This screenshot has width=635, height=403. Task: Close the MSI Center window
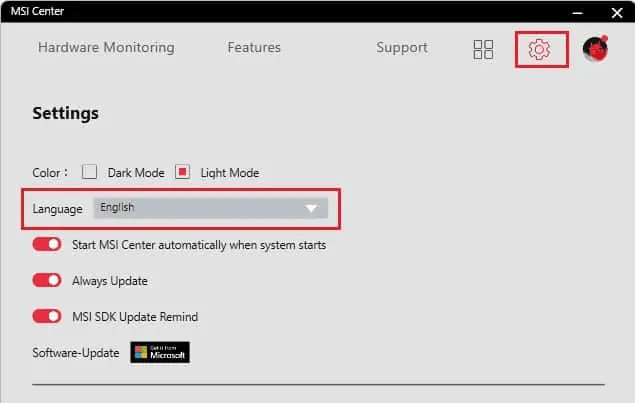[617, 13]
